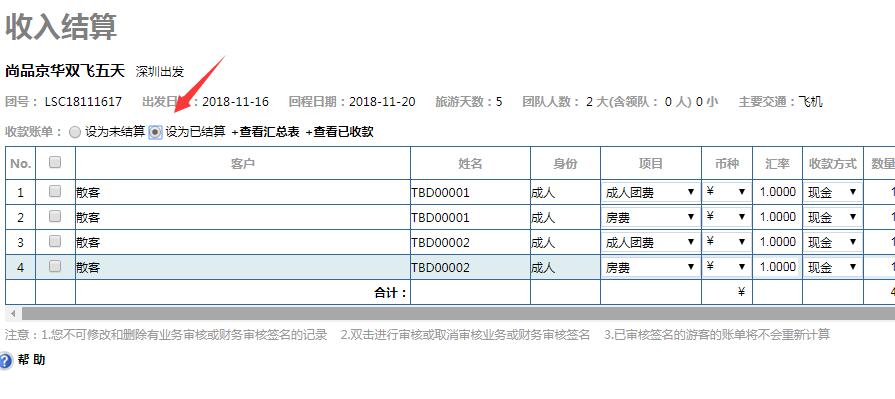895x399 pixels.
Task: Click the 收入结算 page heading
Action: pos(61,27)
